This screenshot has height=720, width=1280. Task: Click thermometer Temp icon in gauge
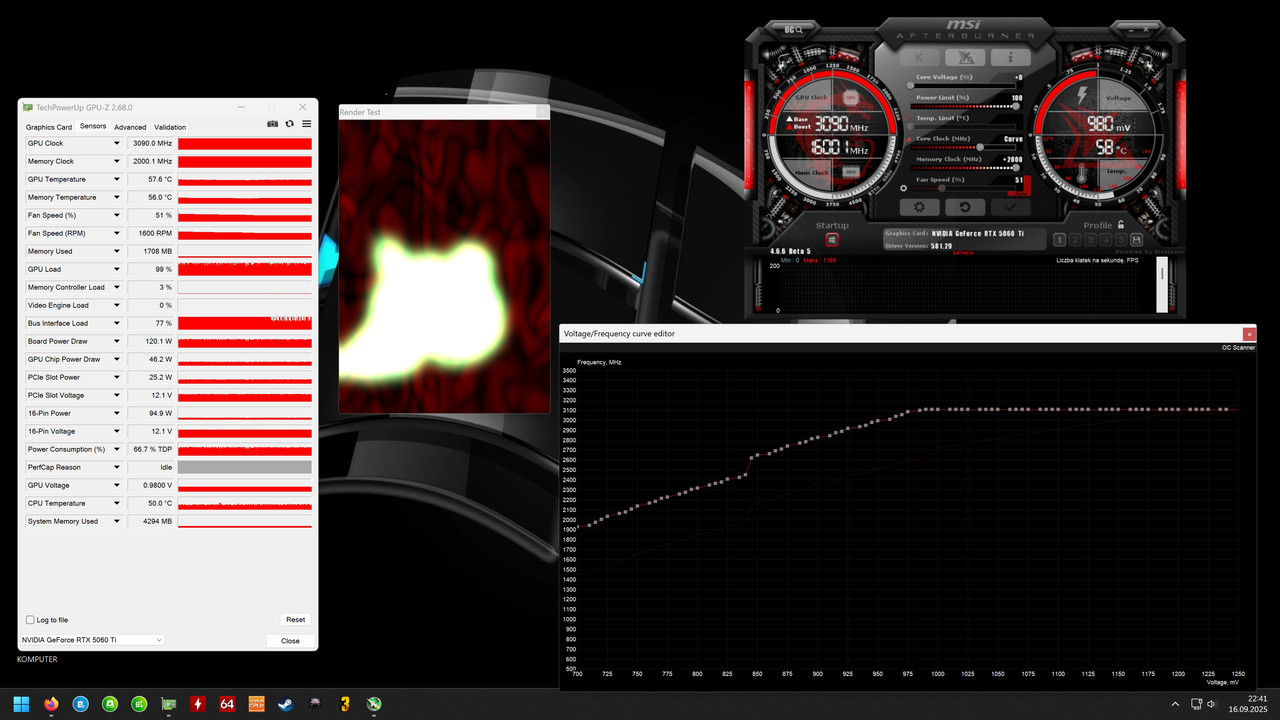pyautogui.click(x=1080, y=175)
